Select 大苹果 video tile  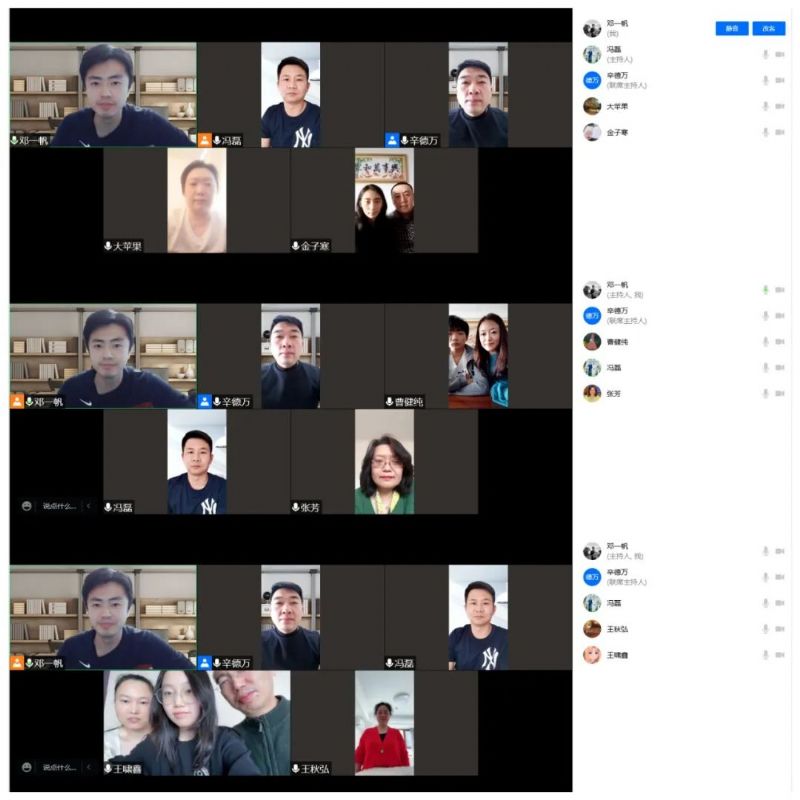pos(196,200)
